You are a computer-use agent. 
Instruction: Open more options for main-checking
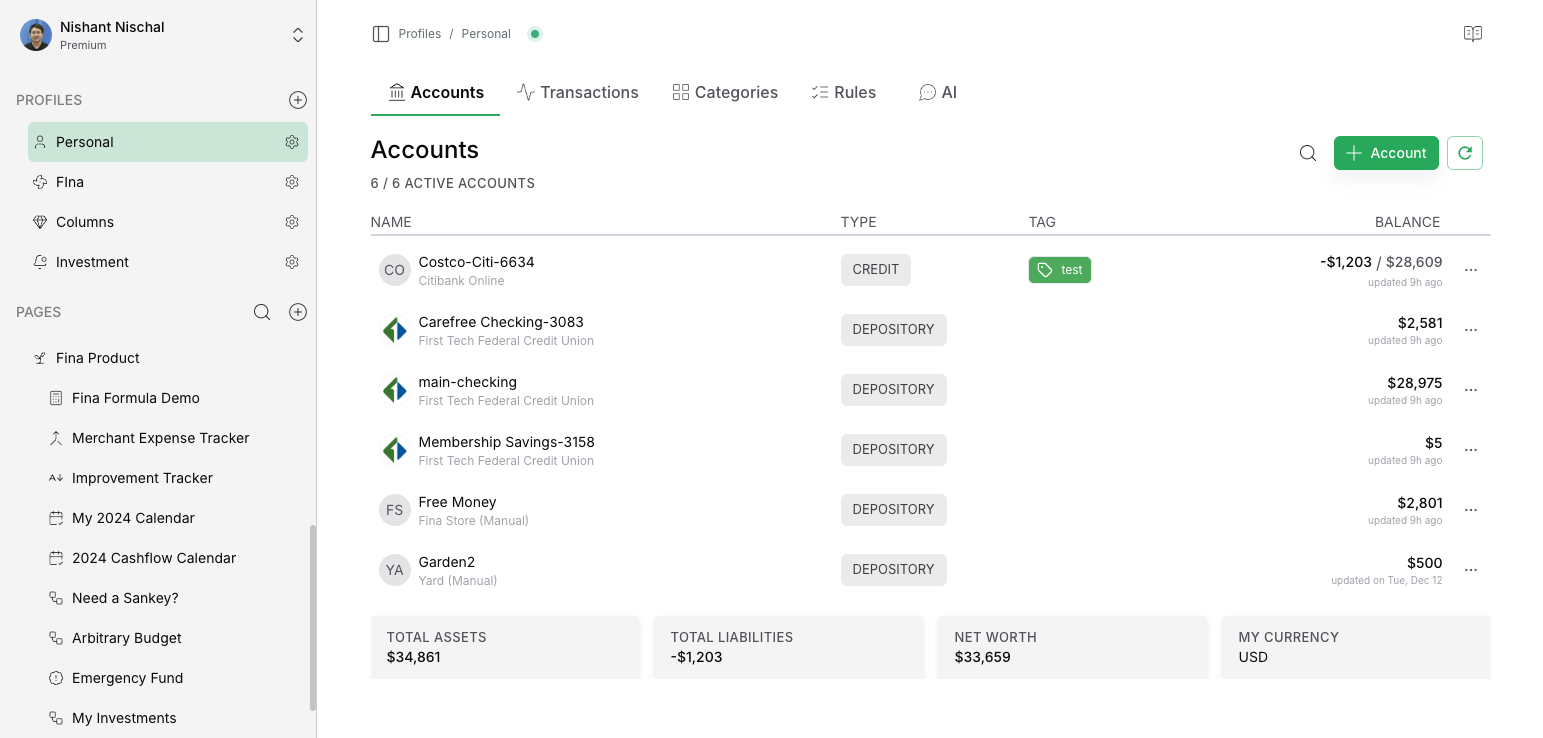pos(1471,390)
